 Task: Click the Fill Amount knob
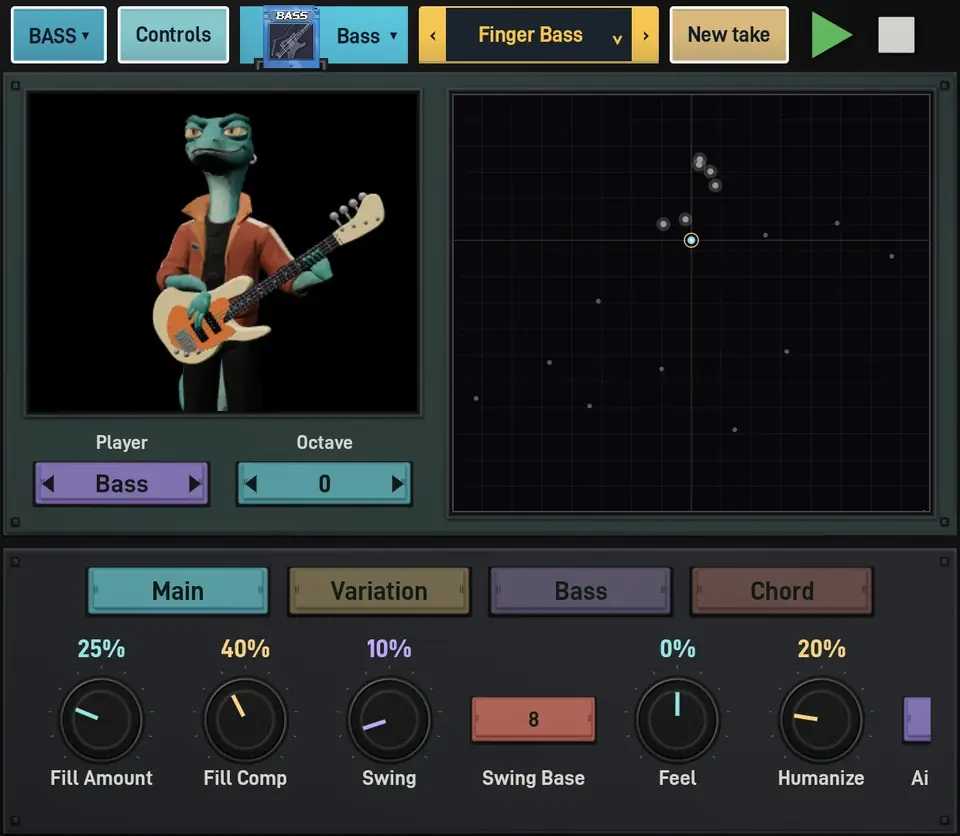[102, 719]
